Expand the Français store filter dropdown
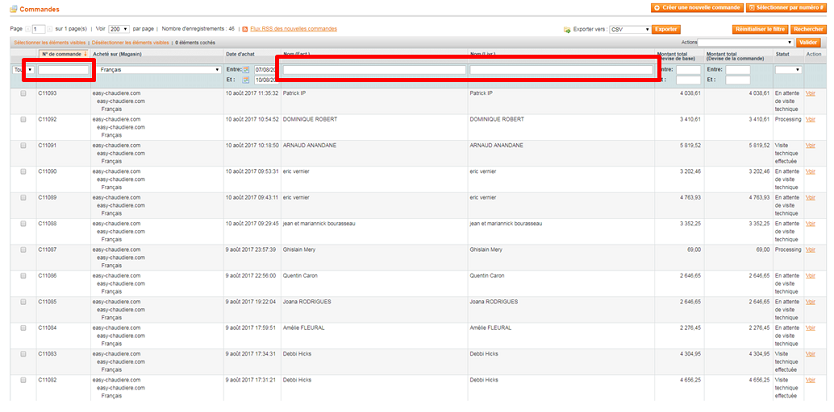 (157, 70)
